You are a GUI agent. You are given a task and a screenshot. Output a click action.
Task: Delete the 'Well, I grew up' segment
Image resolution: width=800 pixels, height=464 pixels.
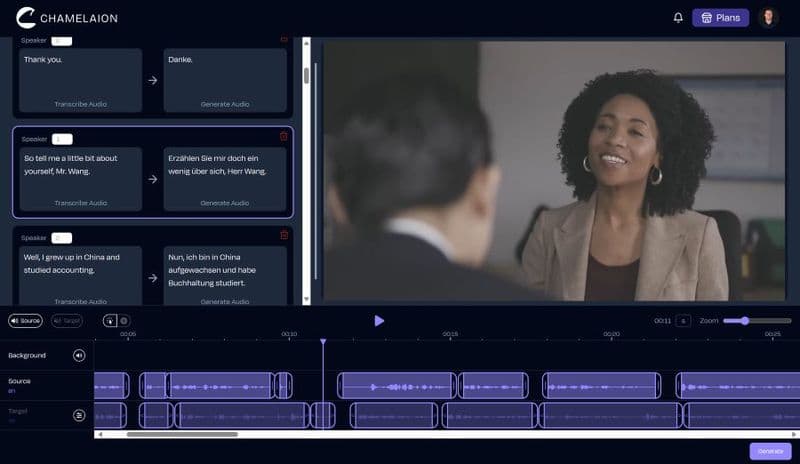[283, 235]
